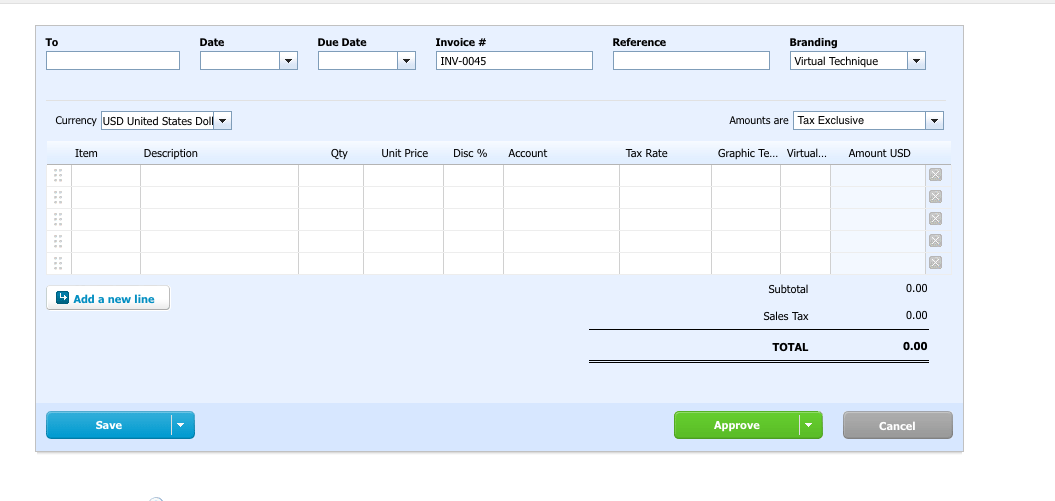Click the third row drag handle
Image resolution: width=1055 pixels, height=501 pixels.
[x=58, y=219]
